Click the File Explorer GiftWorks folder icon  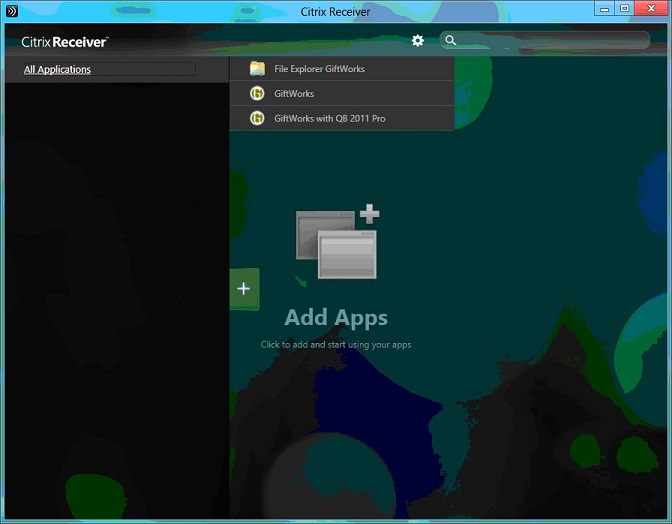point(257,69)
